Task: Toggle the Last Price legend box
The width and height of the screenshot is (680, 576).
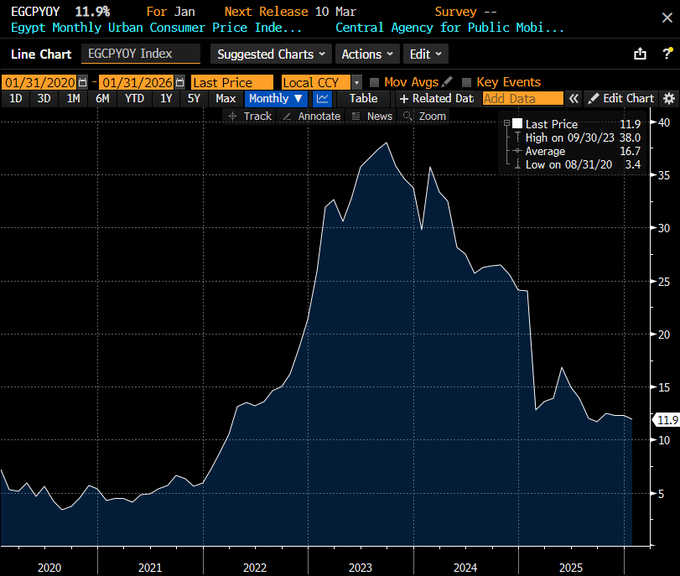Action: pos(517,123)
